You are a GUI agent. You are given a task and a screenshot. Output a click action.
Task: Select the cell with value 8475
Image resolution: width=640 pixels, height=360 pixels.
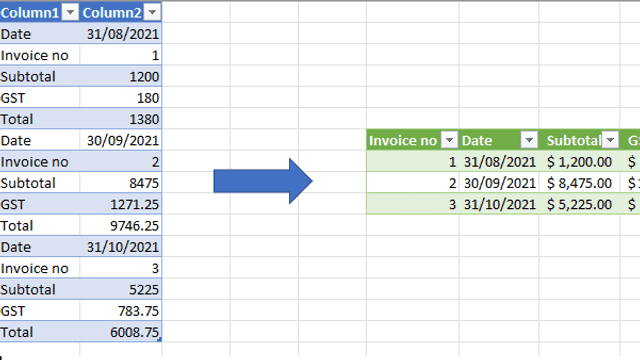121,183
